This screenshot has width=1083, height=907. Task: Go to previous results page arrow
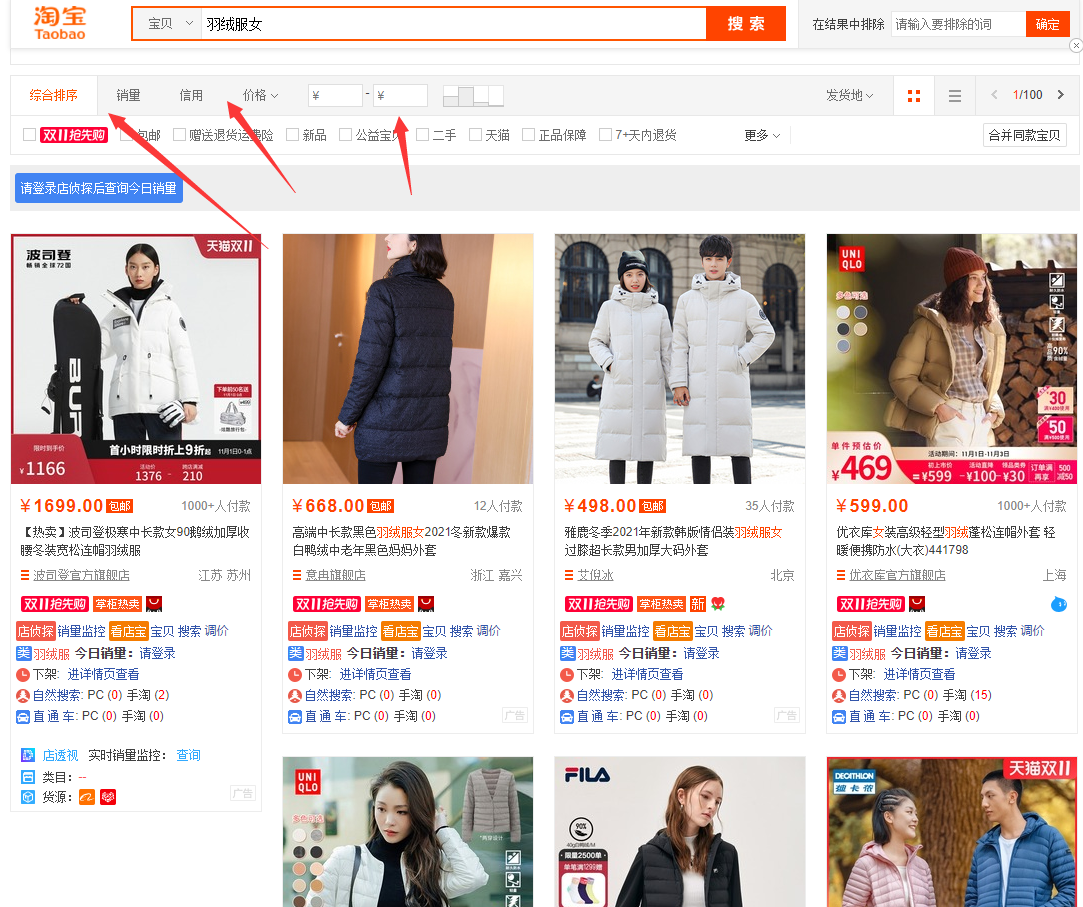tap(994, 95)
